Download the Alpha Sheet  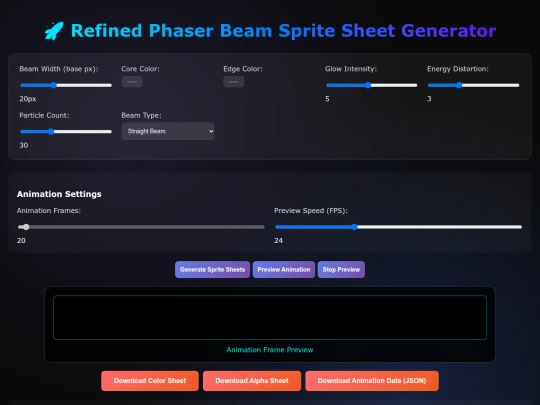point(252,381)
